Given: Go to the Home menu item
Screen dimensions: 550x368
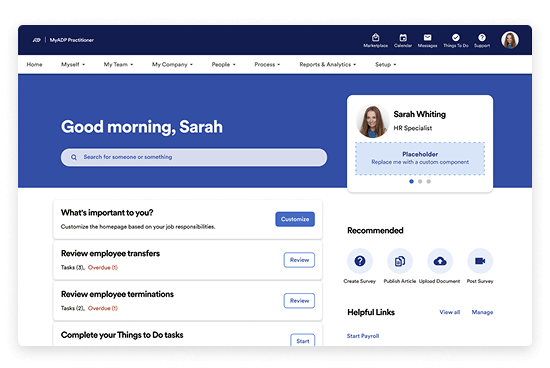Looking at the screenshot, I should click(34, 65).
